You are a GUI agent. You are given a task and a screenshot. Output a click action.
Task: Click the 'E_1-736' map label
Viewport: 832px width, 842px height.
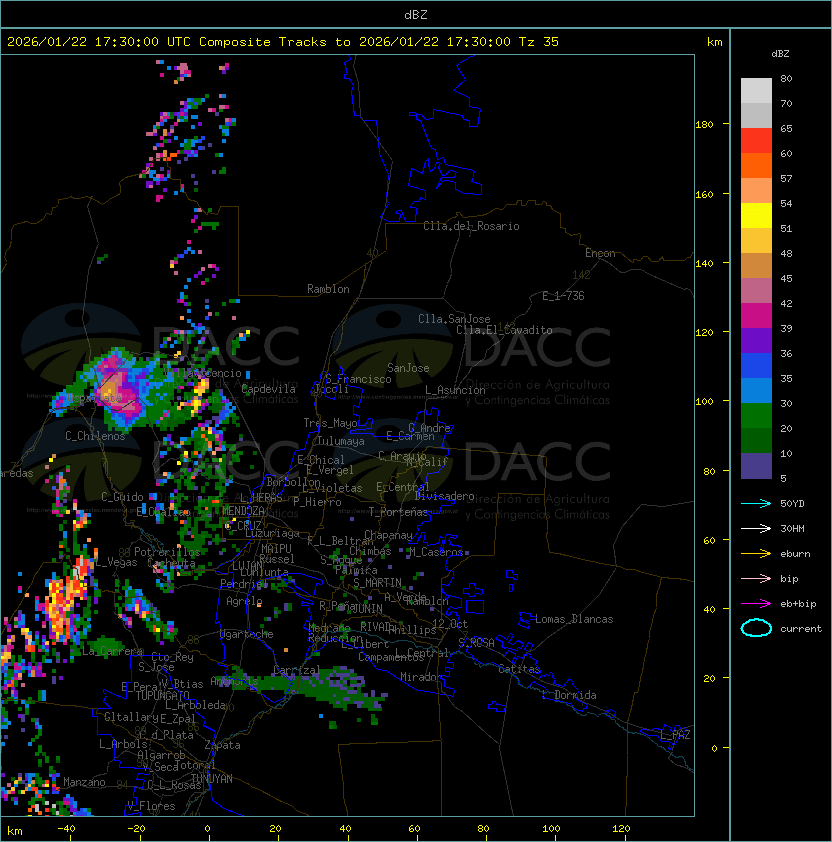pyautogui.click(x=563, y=296)
